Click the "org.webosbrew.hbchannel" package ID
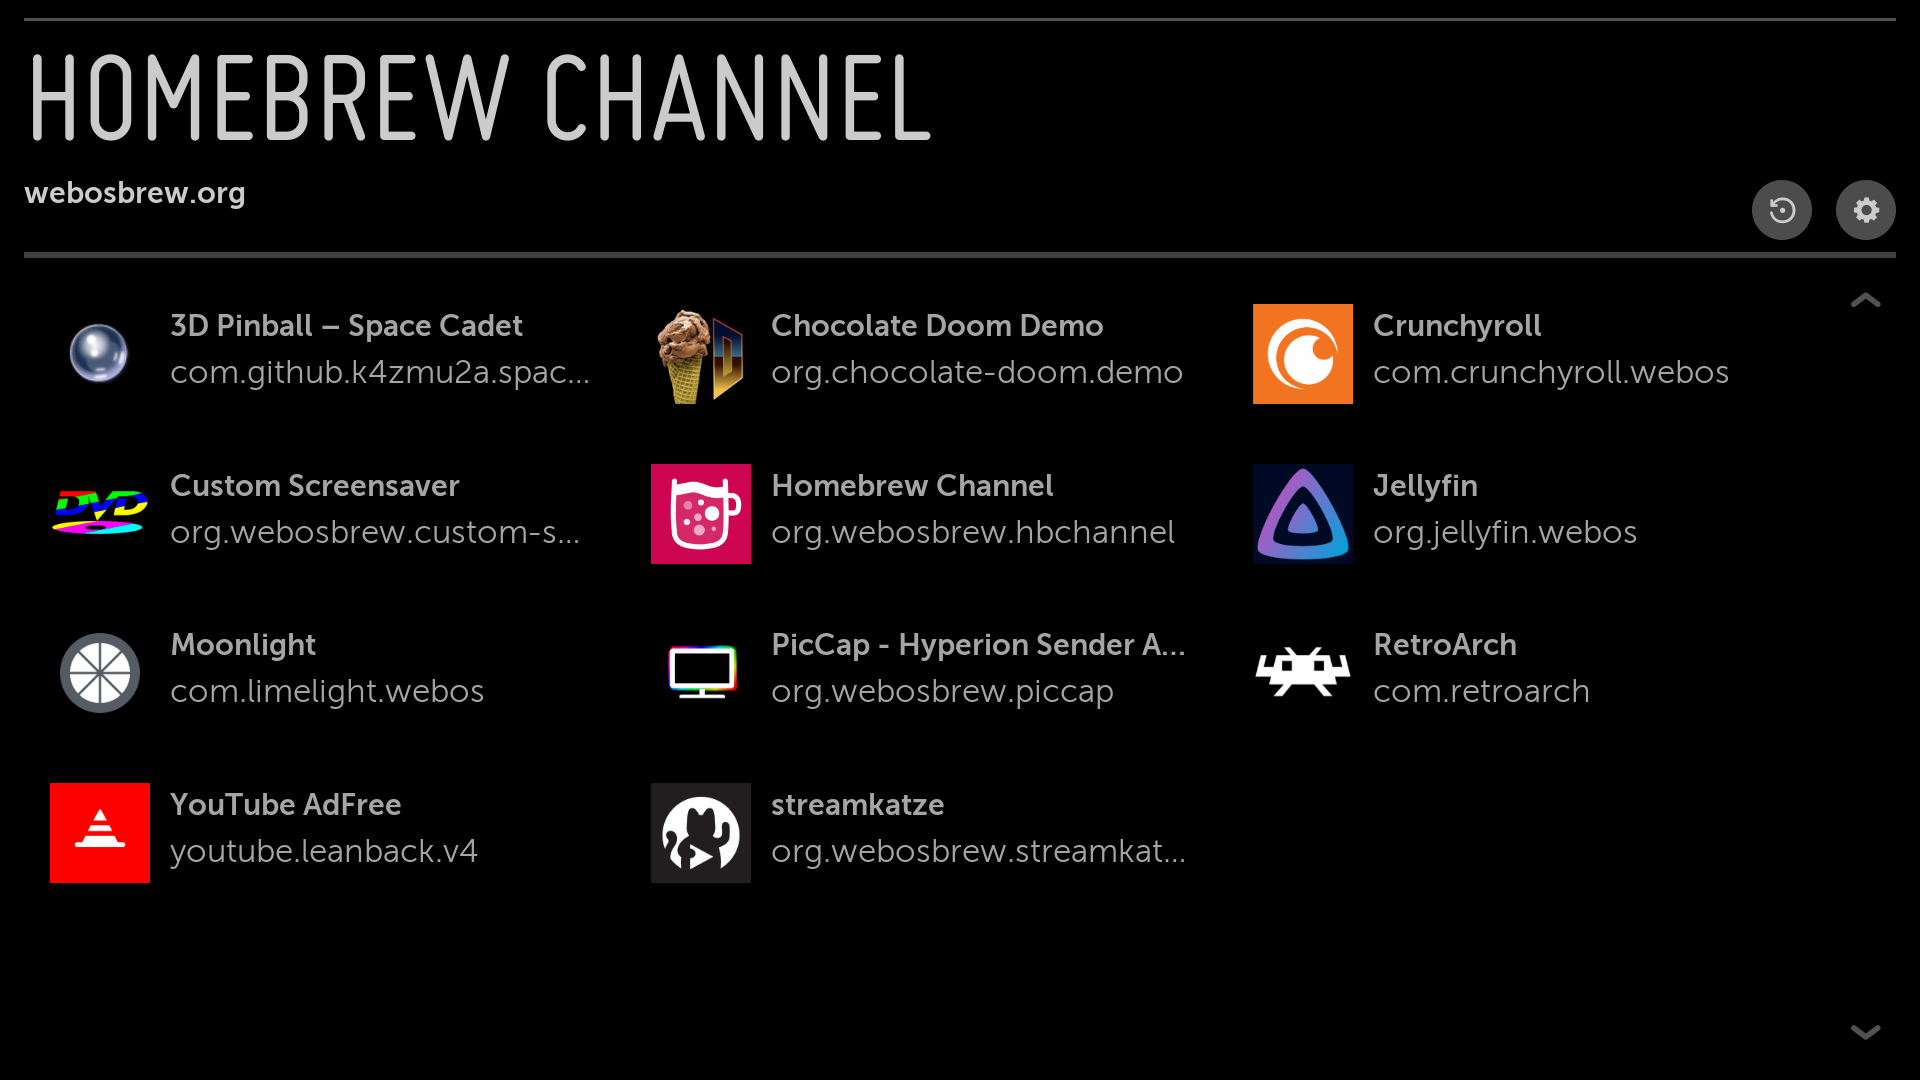 point(973,533)
